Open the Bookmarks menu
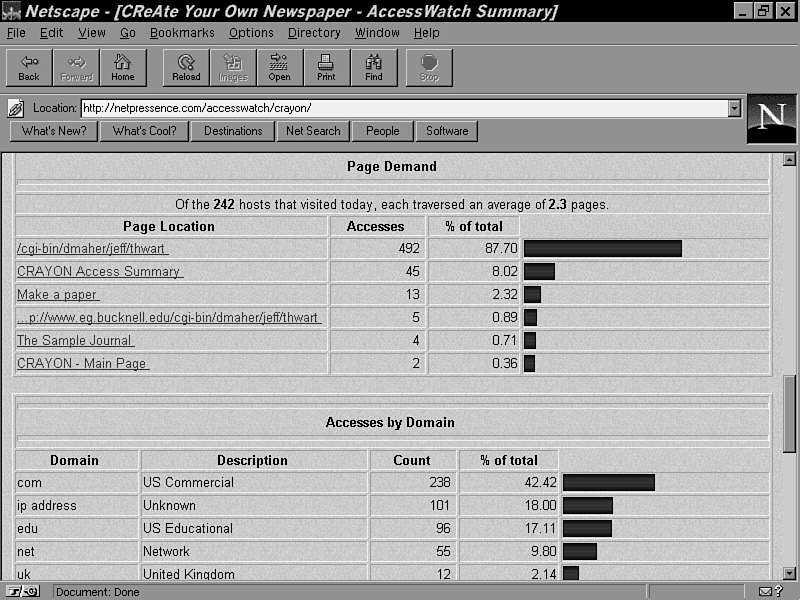The image size is (800, 600). [x=182, y=33]
